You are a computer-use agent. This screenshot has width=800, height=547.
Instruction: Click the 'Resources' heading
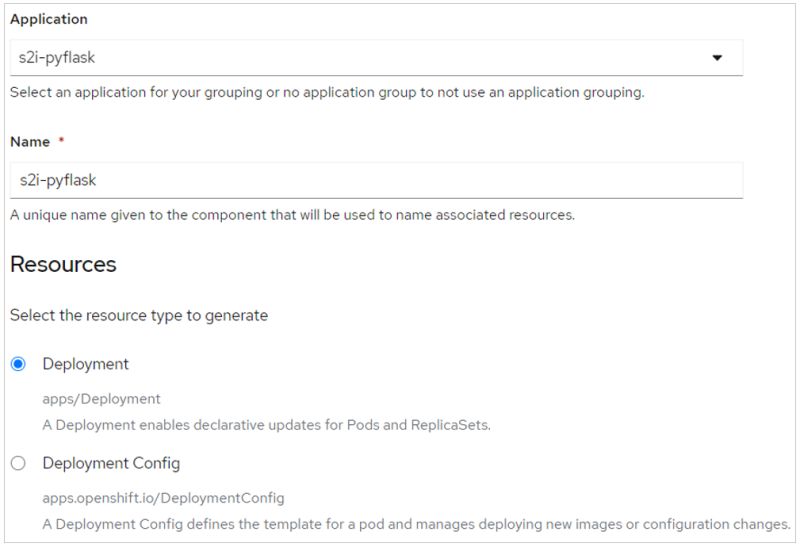(63, 264)
